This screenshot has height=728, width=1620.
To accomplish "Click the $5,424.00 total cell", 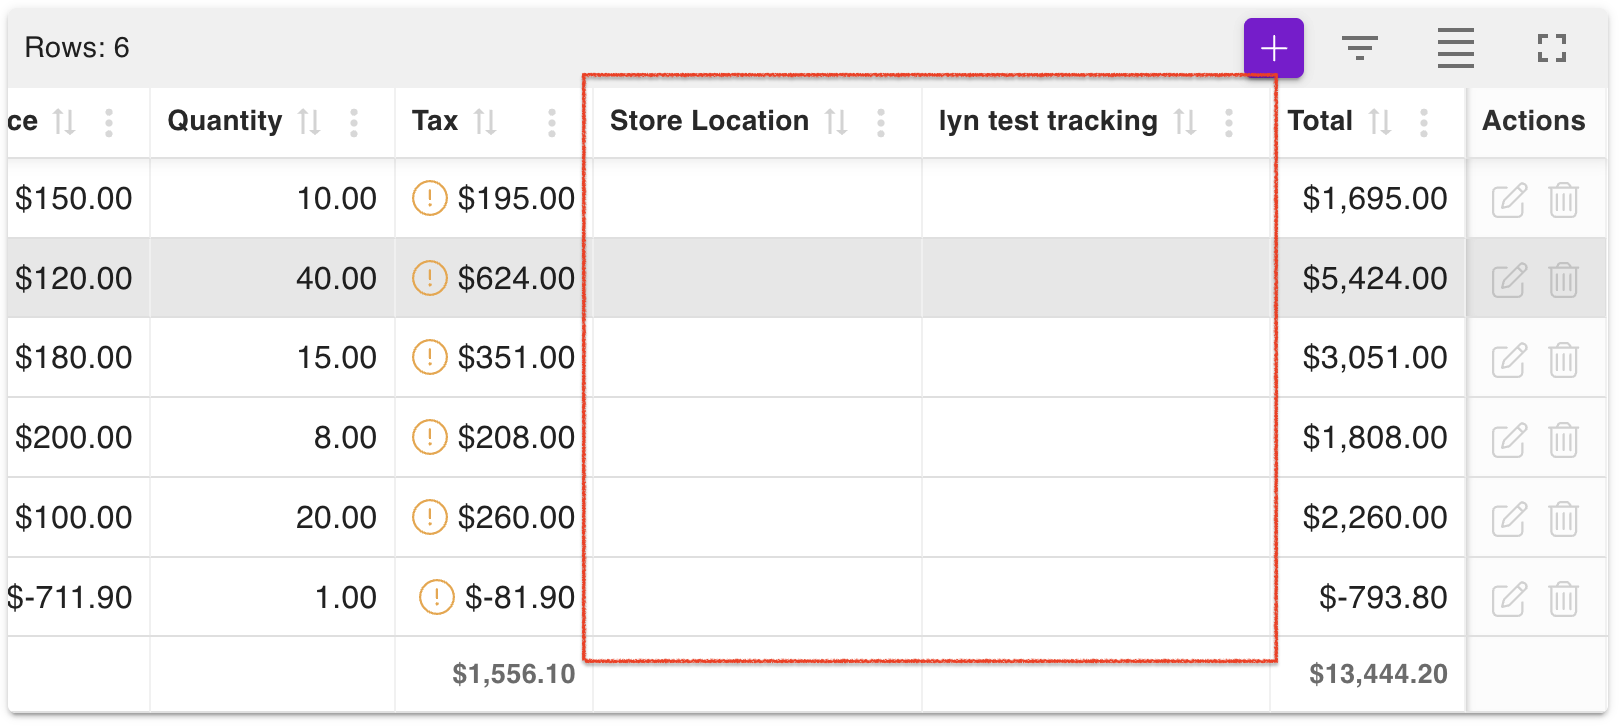I will (x=1368, y=278).
